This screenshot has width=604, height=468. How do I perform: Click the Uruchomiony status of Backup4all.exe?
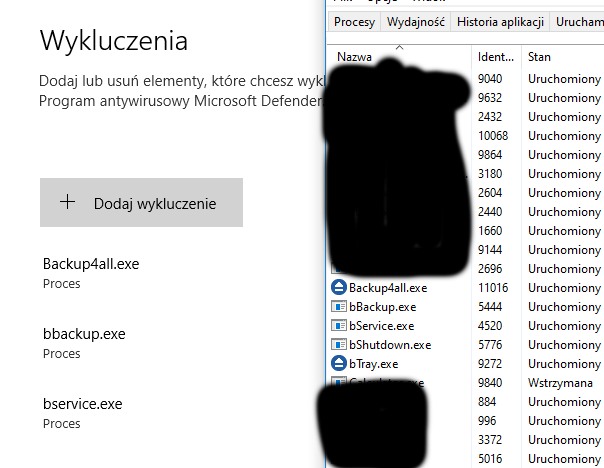[x=564, y=288]
